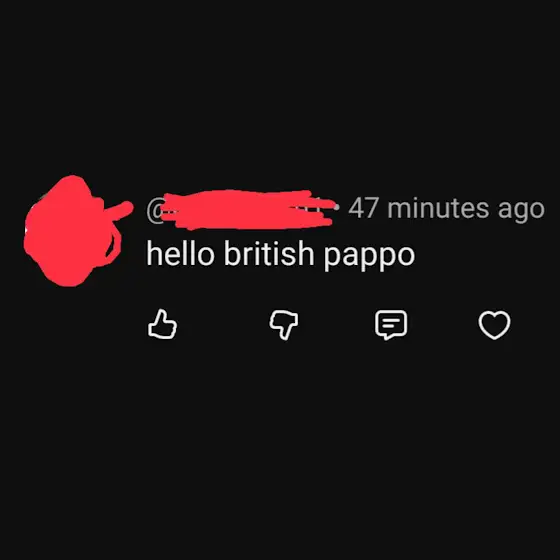560x560 pixels.
Task: Dislike the comment with thumbs down icon
Action: tap(284, 325)
